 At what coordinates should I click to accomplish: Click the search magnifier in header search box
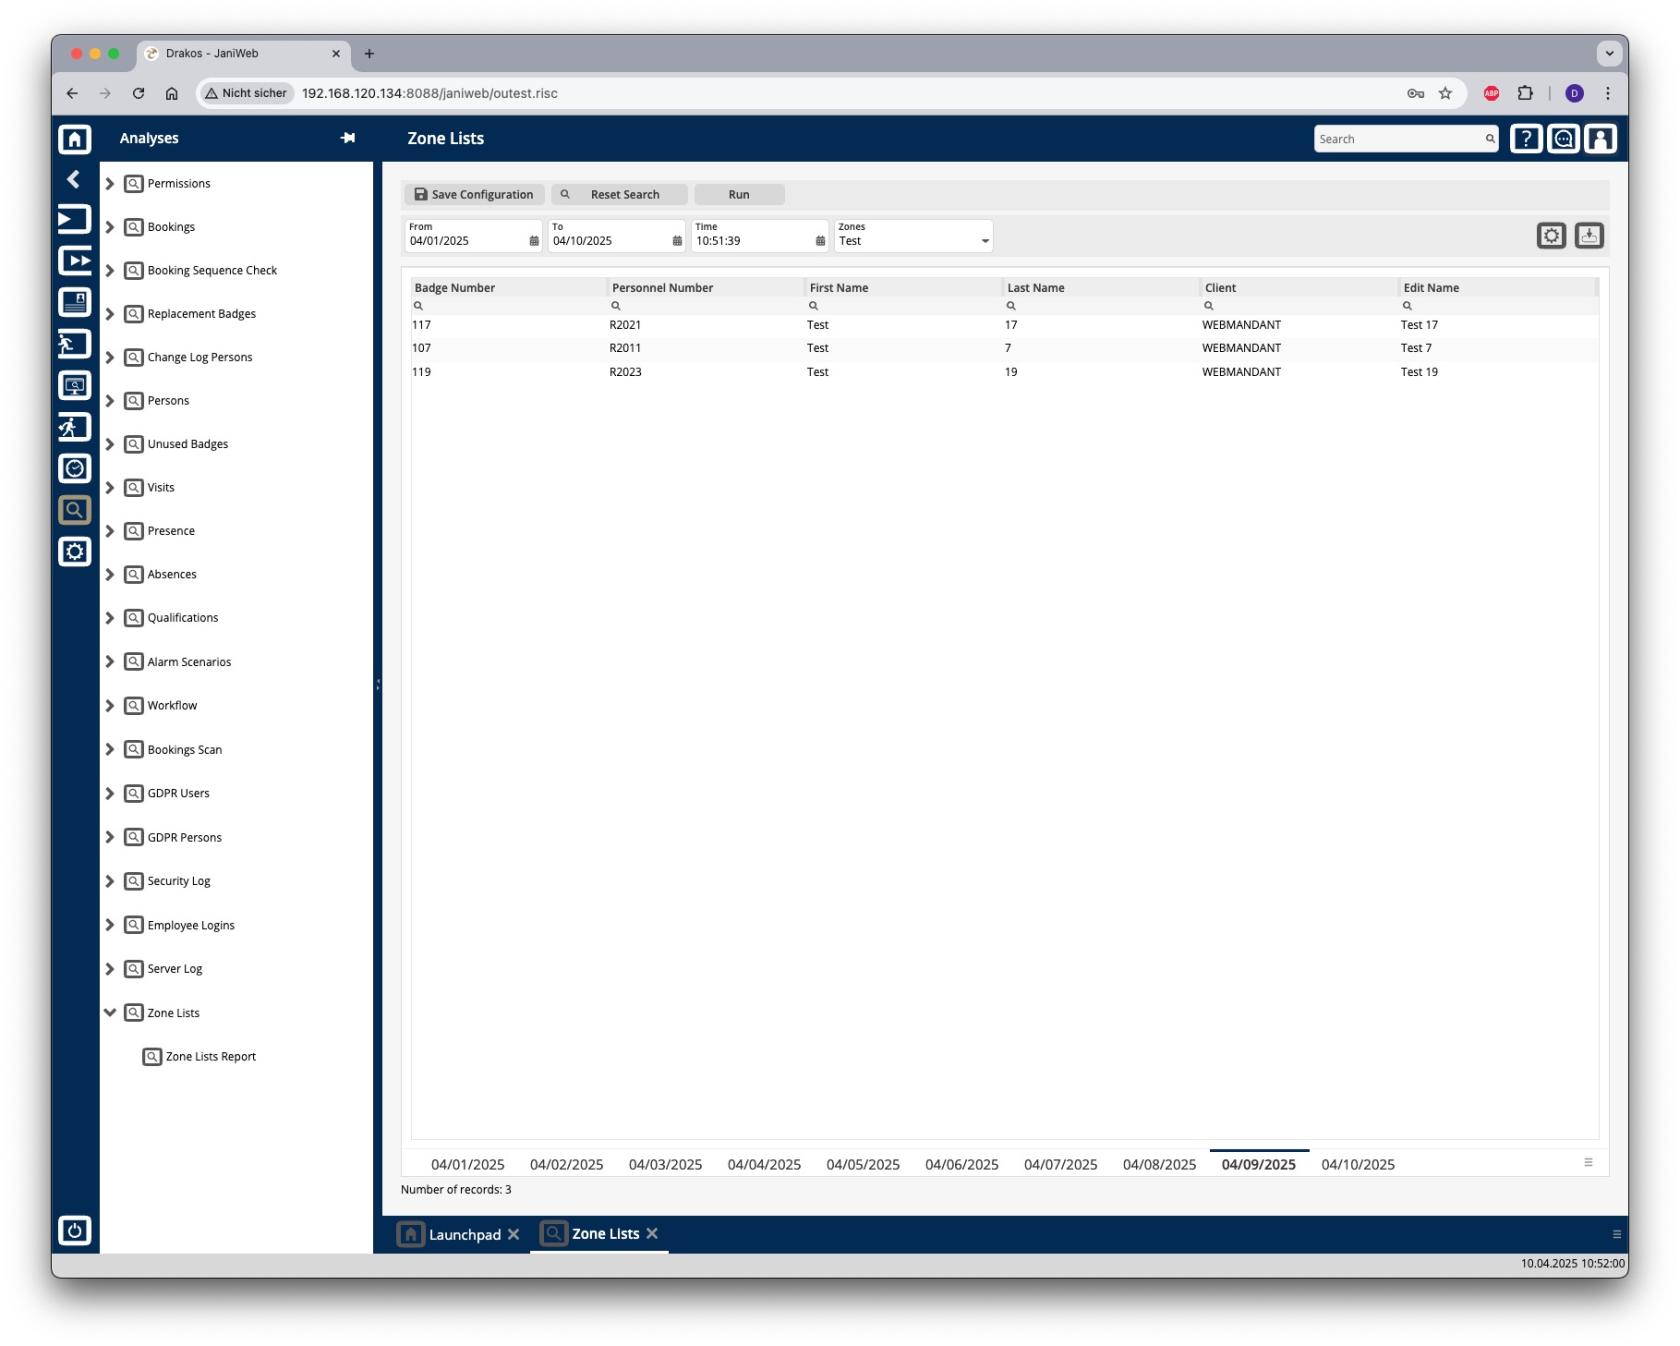coord(1490,139)
